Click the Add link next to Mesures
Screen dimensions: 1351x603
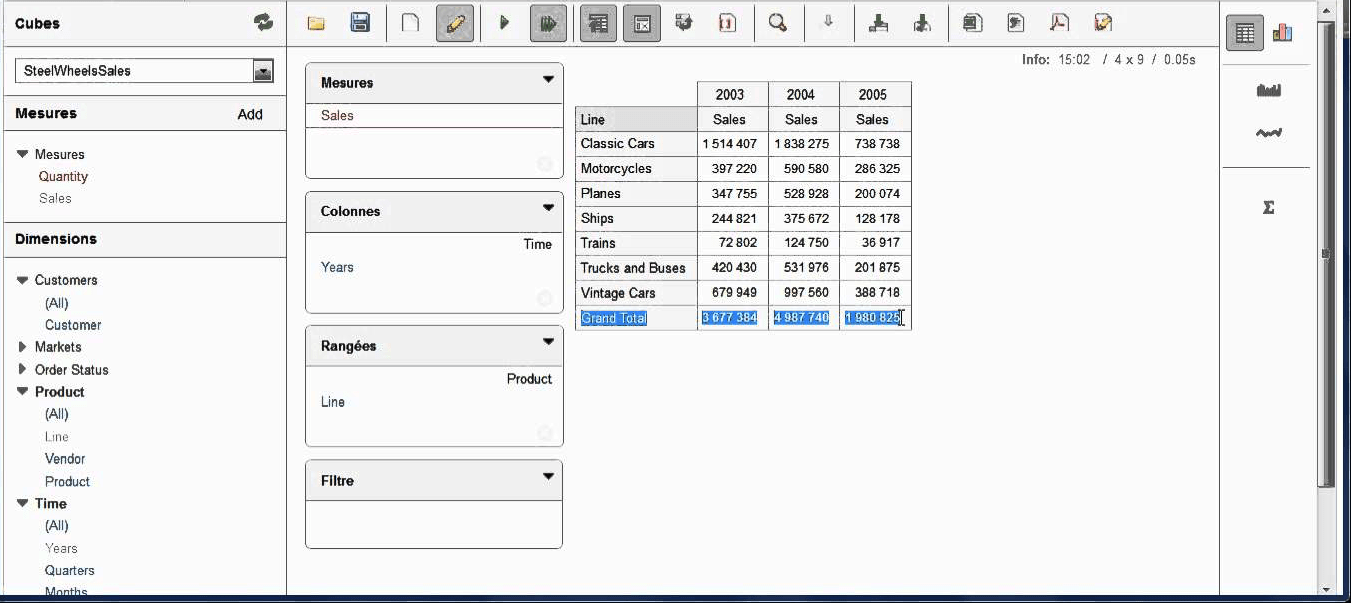pyautogui.click(x=250, y=114)
